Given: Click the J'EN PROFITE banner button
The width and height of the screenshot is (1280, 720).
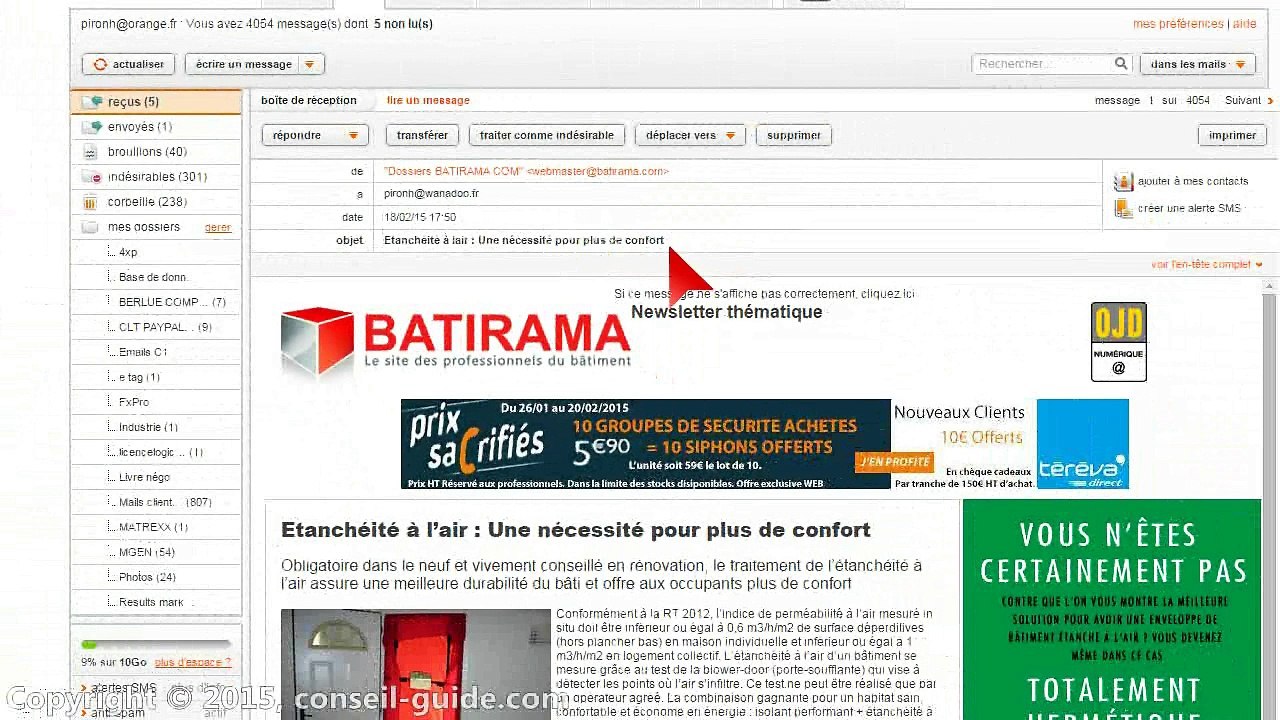Looking at the screenshot, I should [x=894, y=462].
